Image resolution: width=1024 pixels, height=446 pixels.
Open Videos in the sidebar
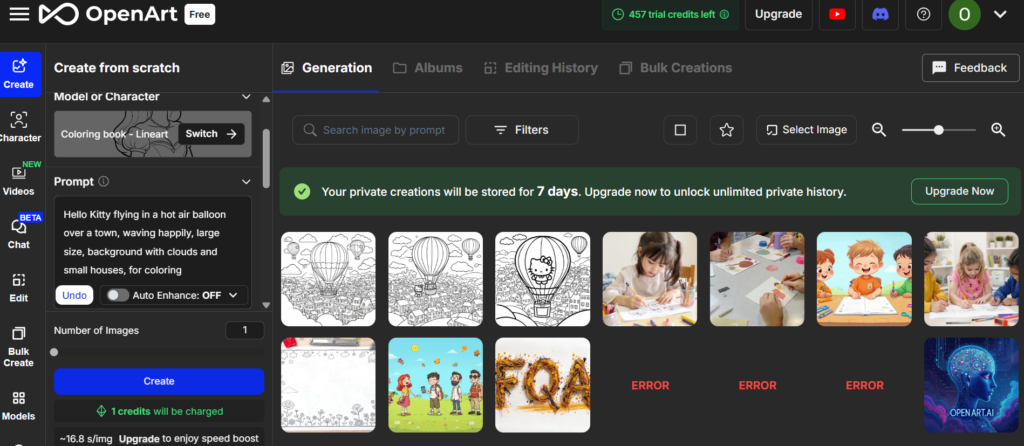(18, 180)
